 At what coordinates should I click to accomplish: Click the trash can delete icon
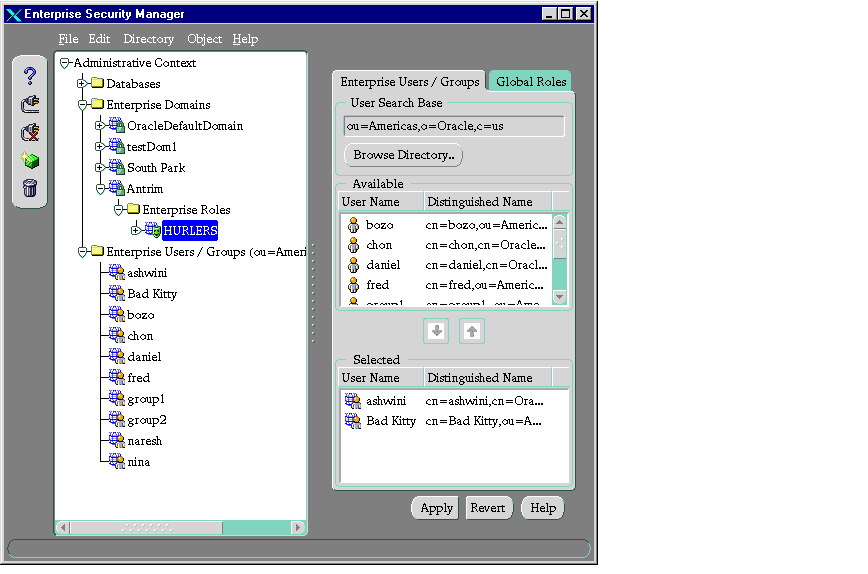click(x=30, y=187)
